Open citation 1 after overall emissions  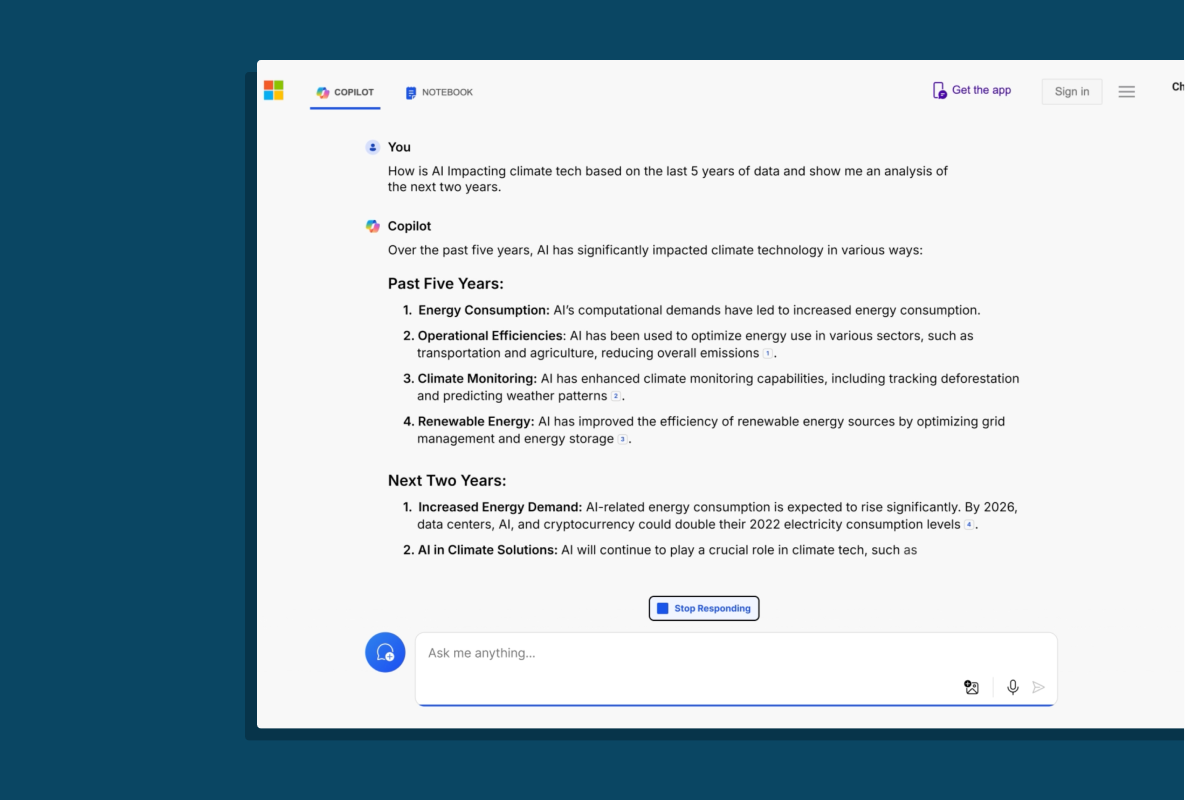click(x=768, y=354)
